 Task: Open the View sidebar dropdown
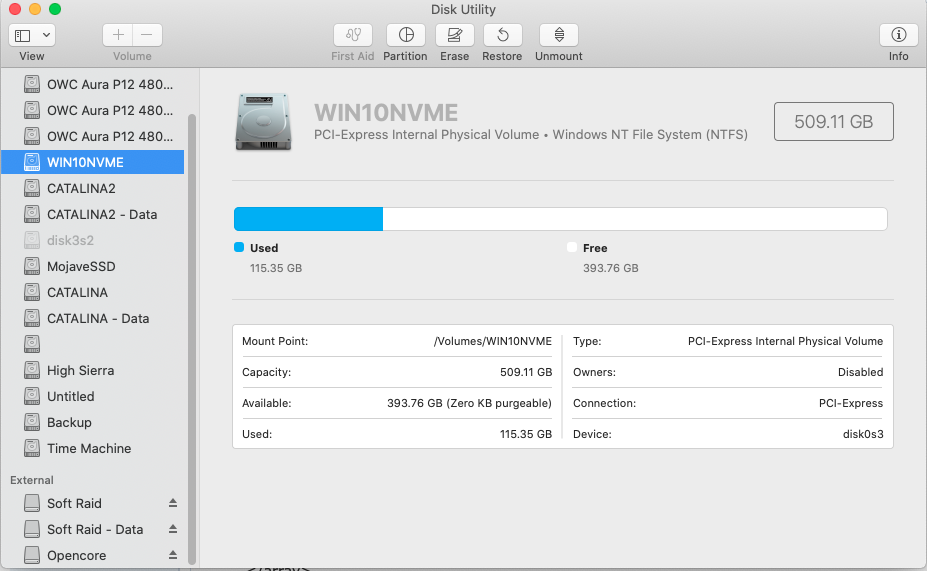pyautogui.click(x=32, y=35)
